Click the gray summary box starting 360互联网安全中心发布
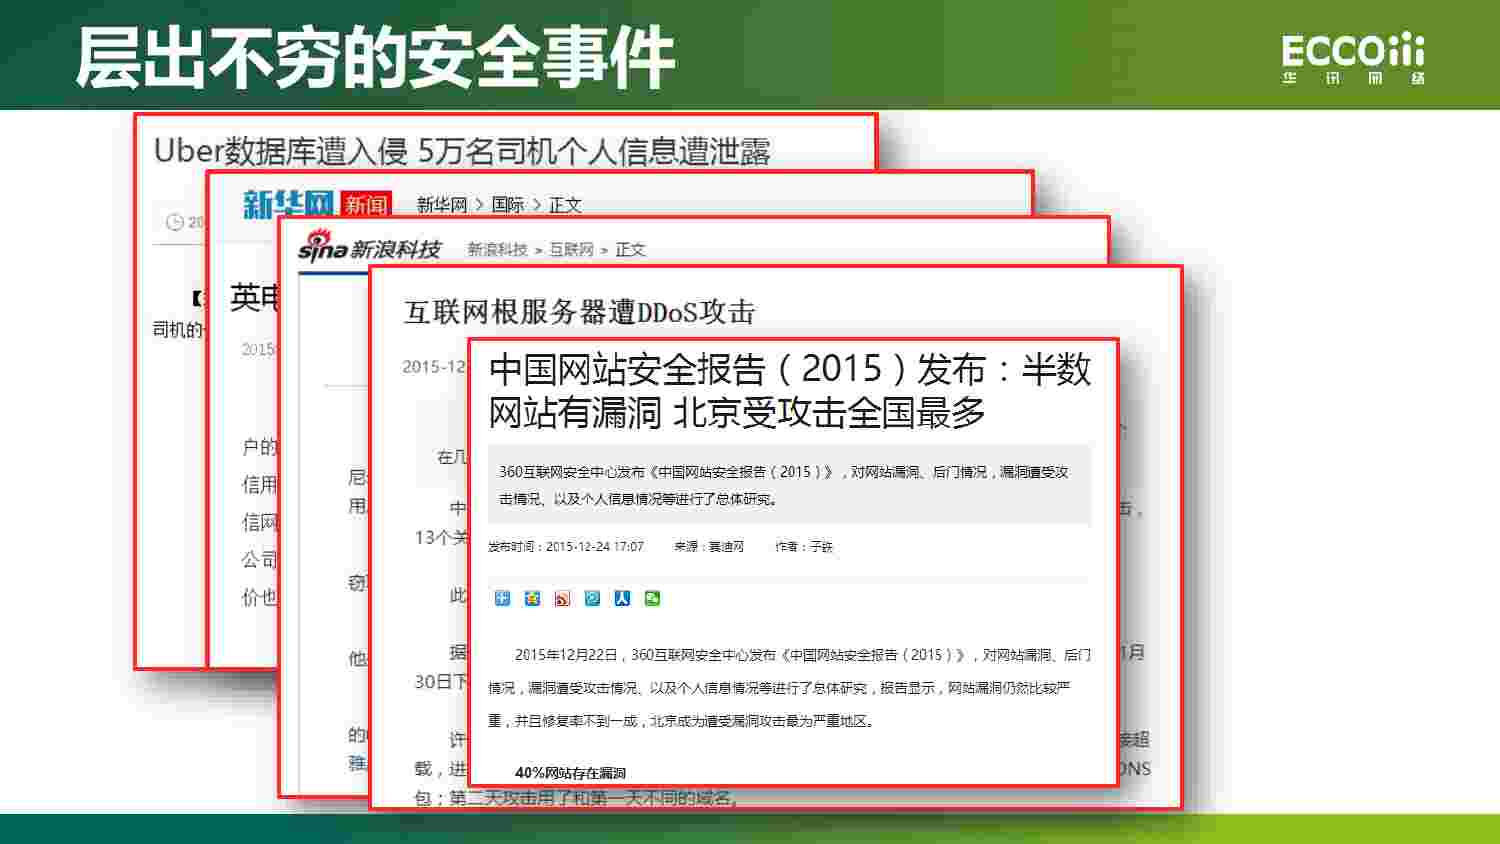This screenshot has height=844, width=1500. (789, 484)
